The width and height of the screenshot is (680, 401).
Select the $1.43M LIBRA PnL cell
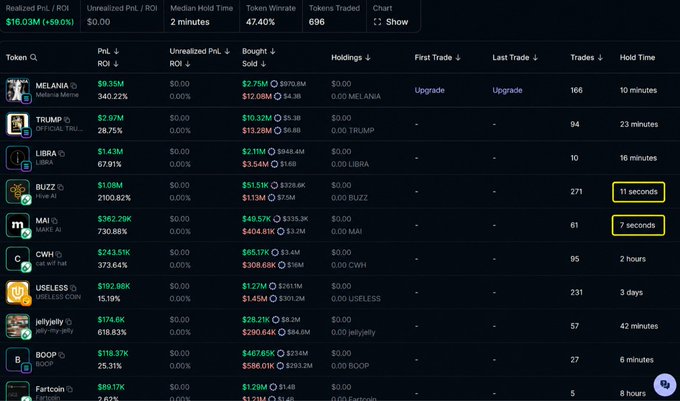110,151
